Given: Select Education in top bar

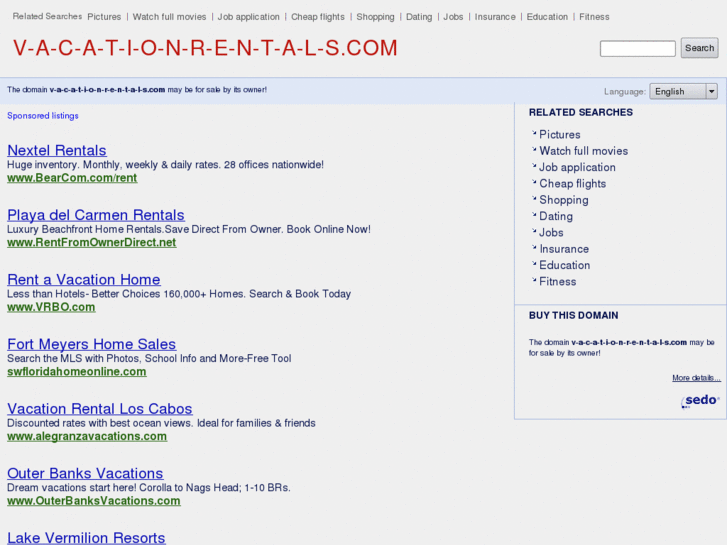Looking at the screenshot, I should (x=547, y=17).
